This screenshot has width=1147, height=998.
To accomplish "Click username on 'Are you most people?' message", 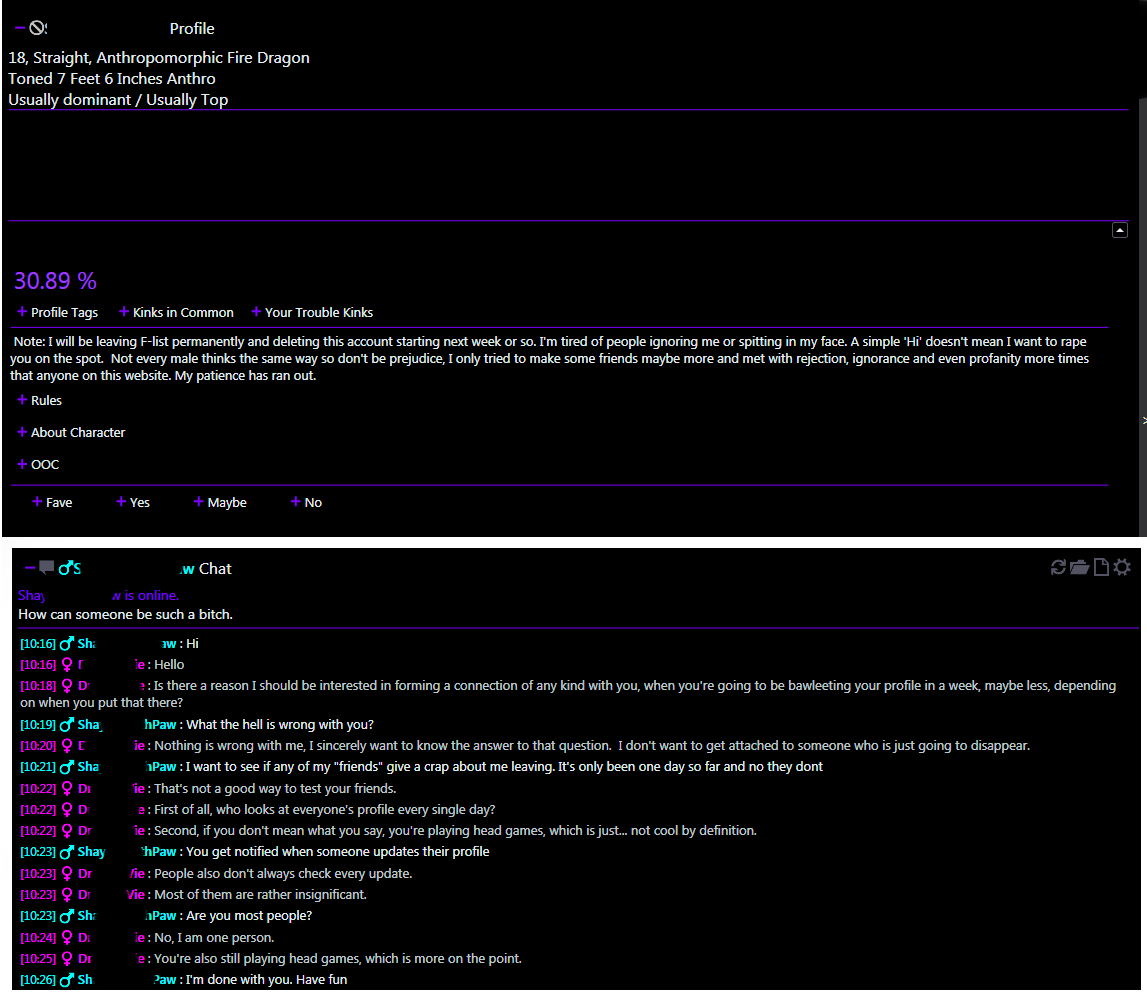I will 127,916.
